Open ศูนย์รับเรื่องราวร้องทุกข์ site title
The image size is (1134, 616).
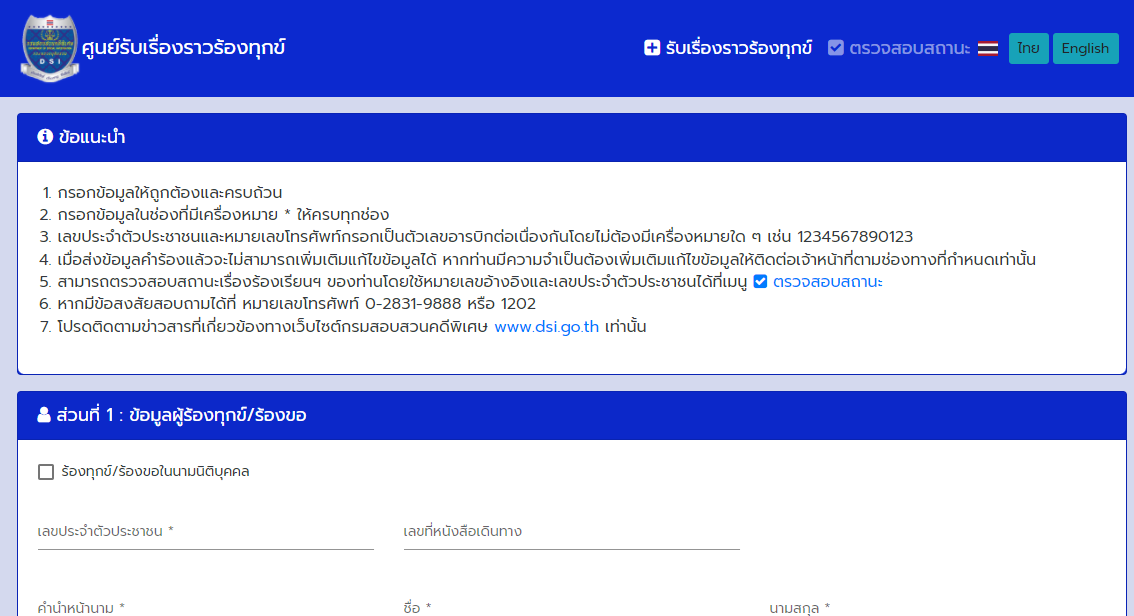click(184, 48)
